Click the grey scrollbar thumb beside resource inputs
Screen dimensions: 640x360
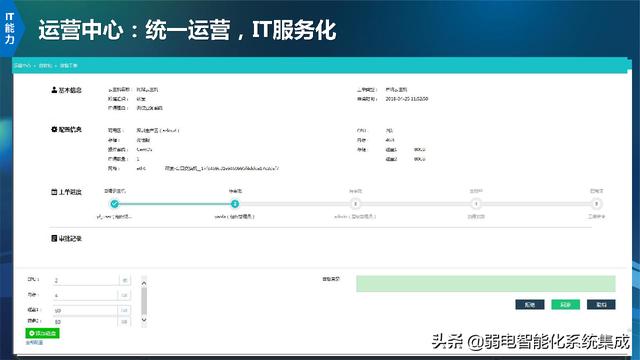click(x=144, y=301)
